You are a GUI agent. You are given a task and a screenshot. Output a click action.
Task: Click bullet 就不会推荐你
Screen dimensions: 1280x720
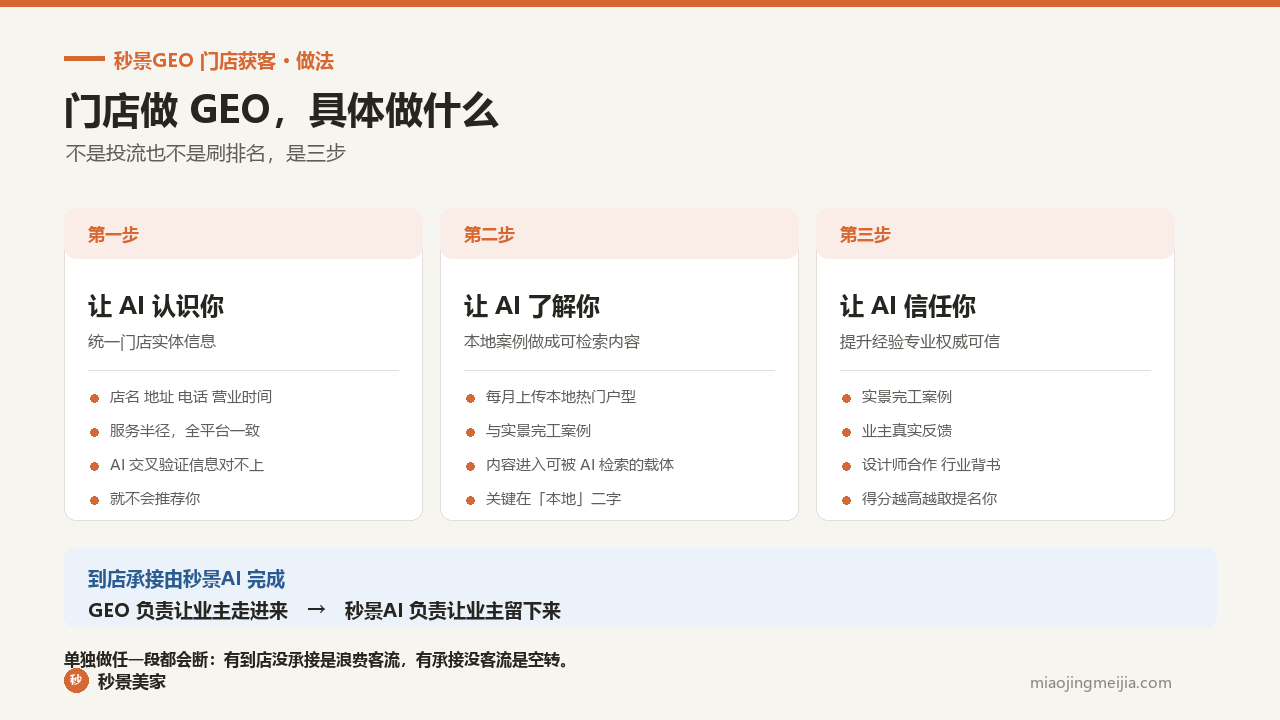(155, 499)
